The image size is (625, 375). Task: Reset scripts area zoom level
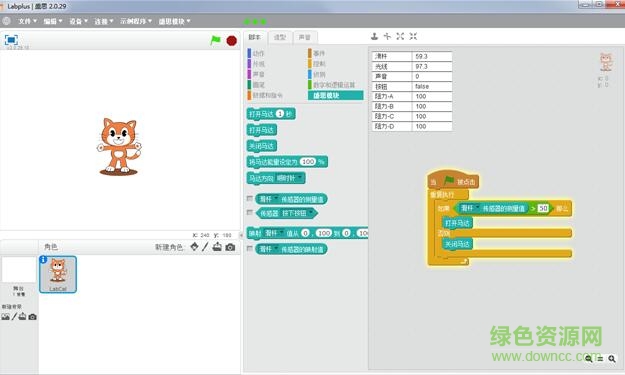[x=600, y=359]
